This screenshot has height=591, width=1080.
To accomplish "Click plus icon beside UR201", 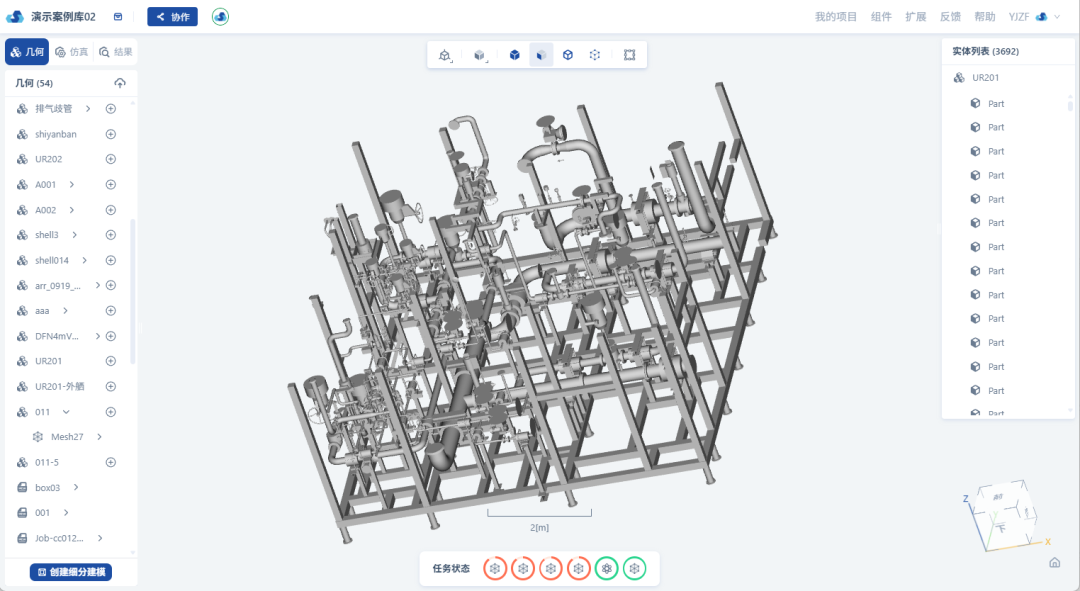I will pyautogui.click(x=110, y=361).
